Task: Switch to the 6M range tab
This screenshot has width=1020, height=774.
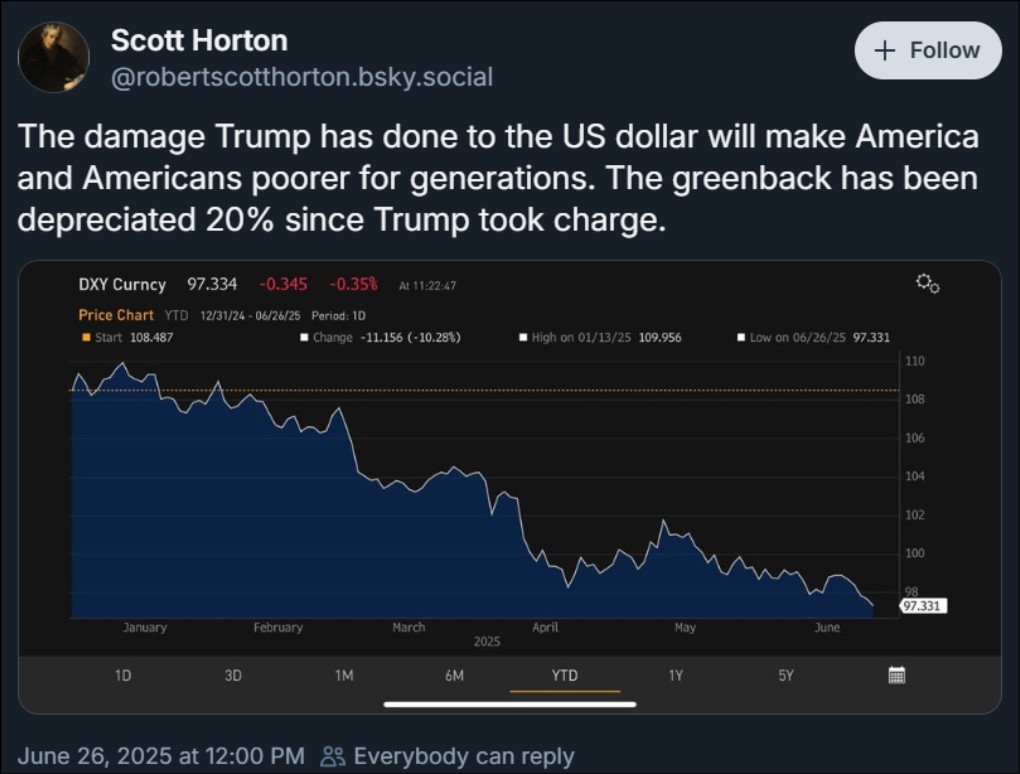Action: [x=454, y=675]
